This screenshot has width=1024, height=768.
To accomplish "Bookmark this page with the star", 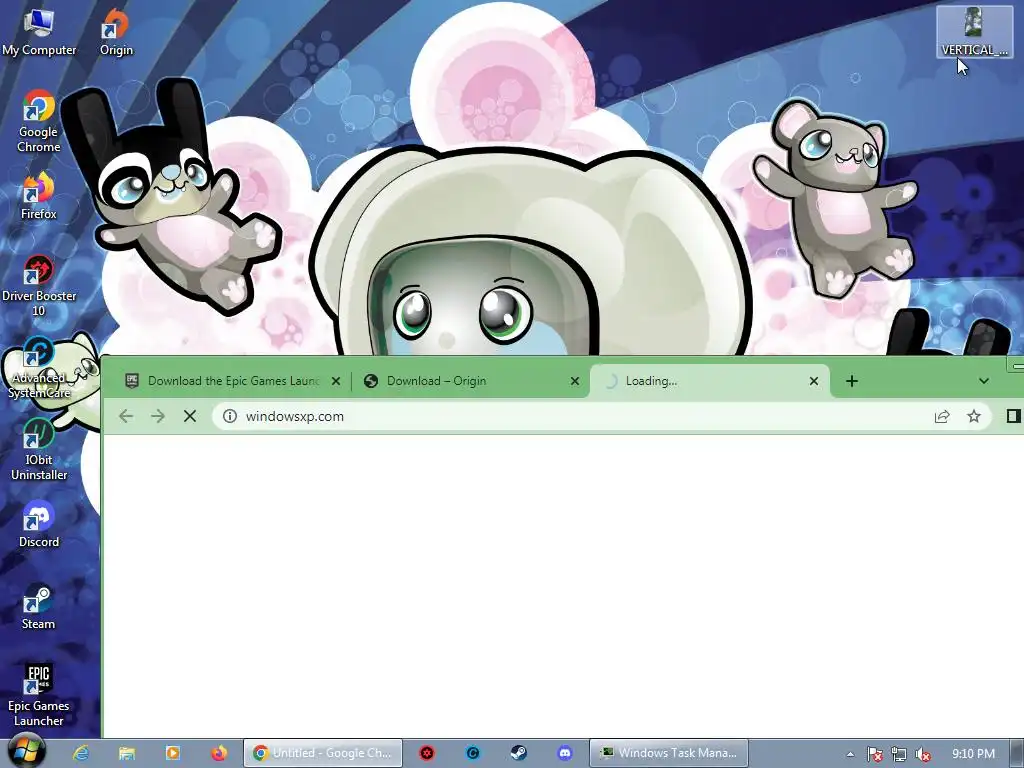I will click(974, 416).
